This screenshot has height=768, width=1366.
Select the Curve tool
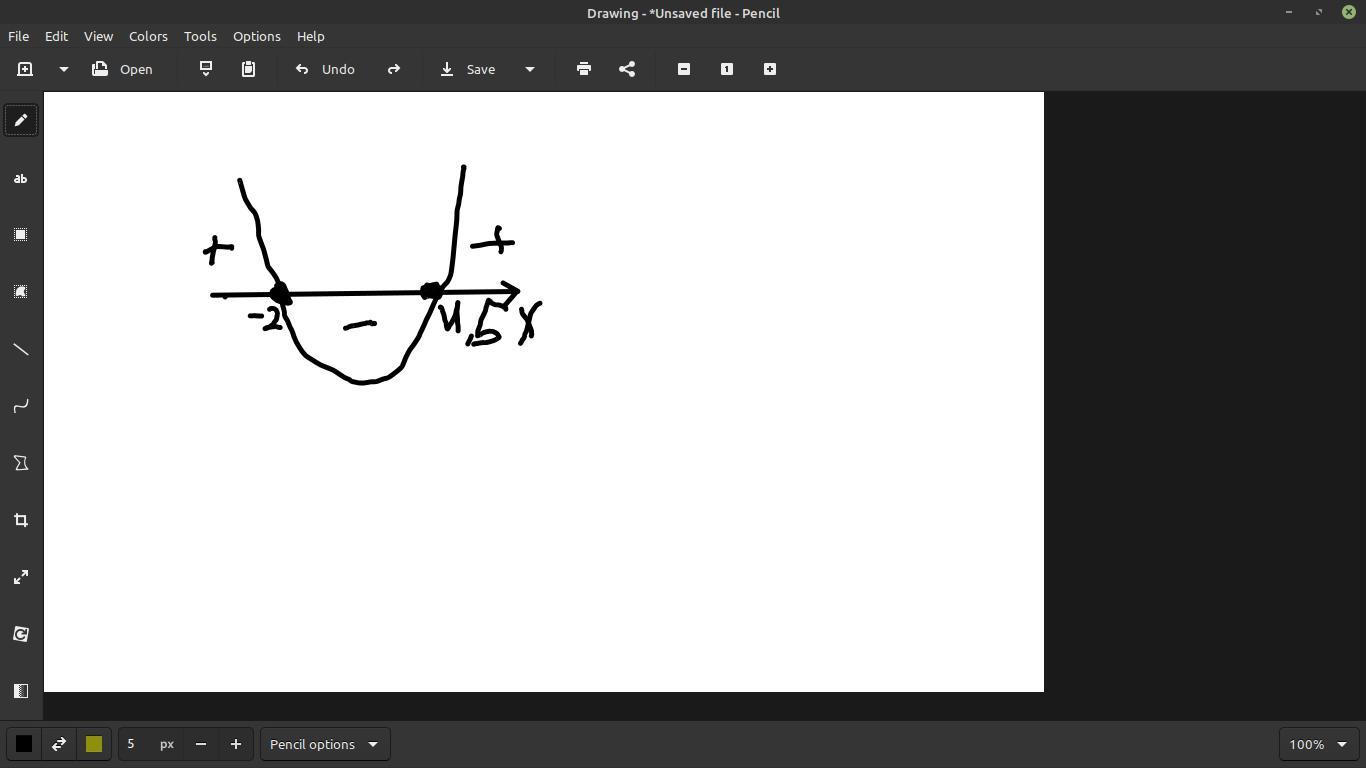[x=21, y=406]
